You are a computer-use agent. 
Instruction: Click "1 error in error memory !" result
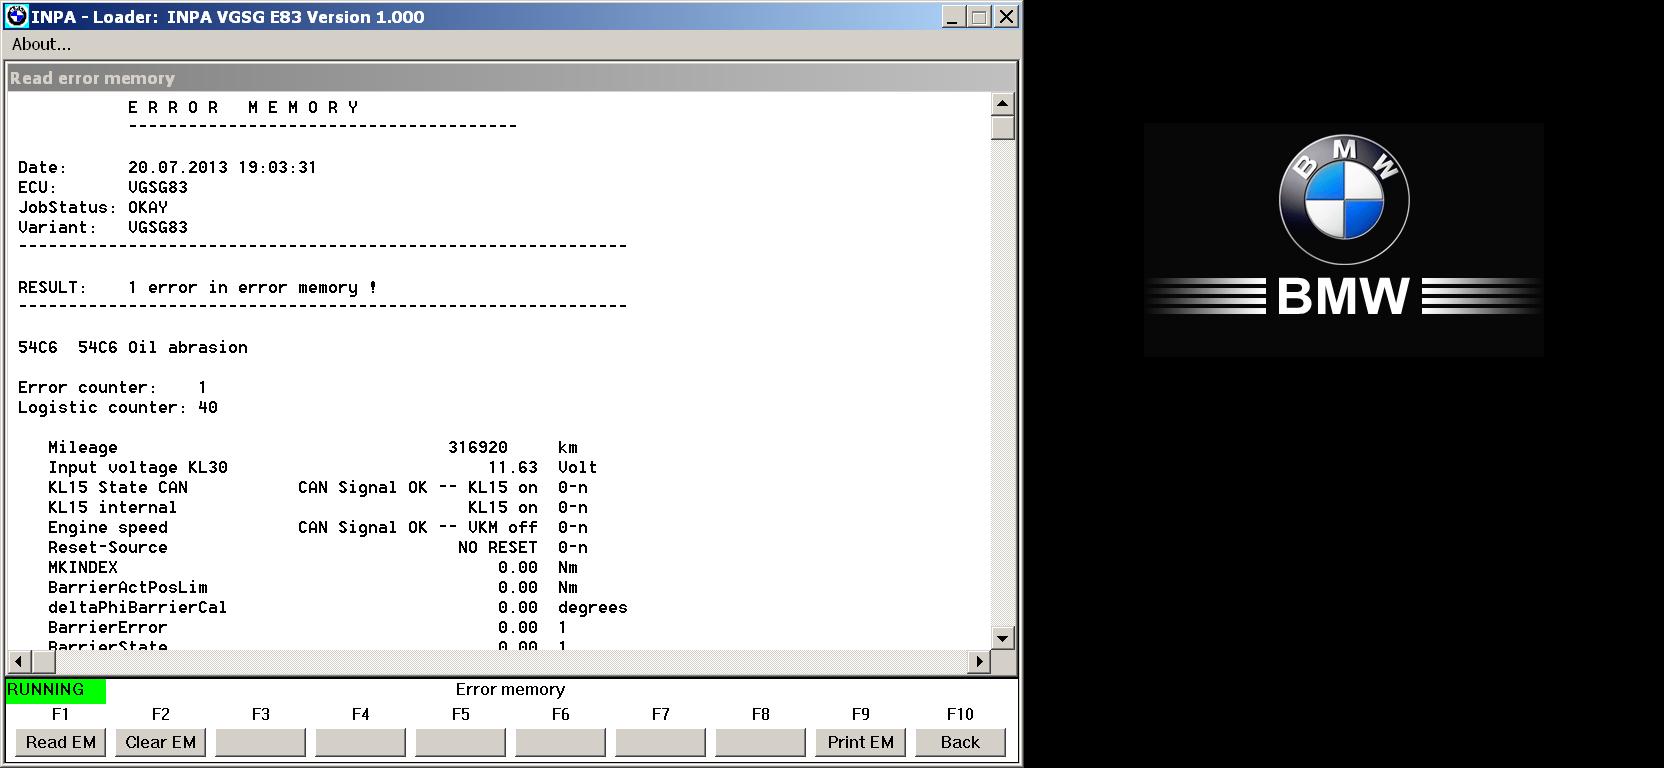253,287
